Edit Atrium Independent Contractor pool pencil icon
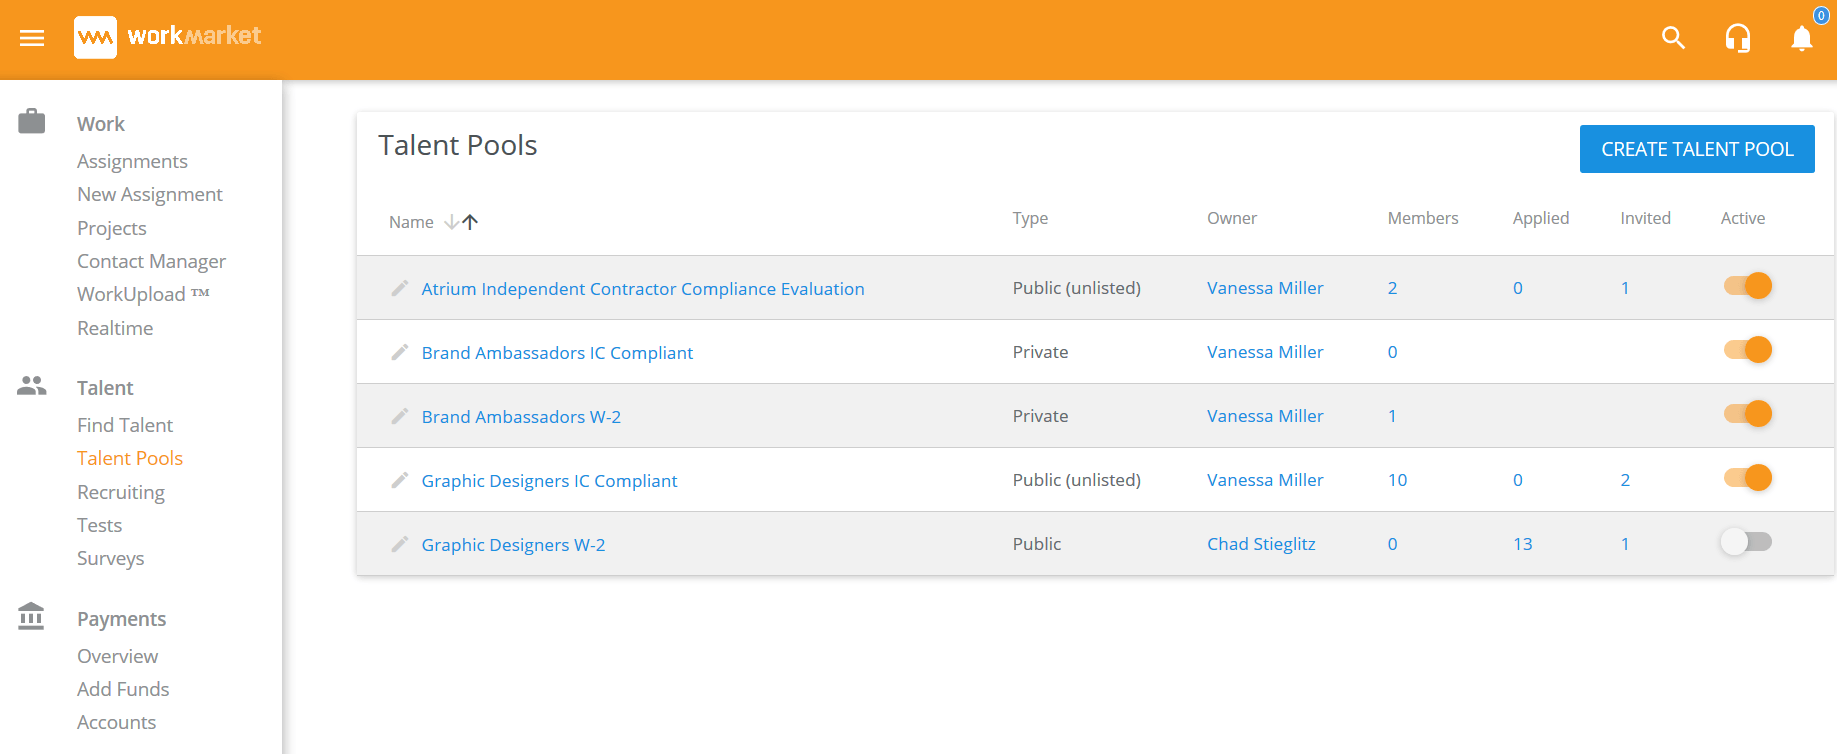Viewport: 1837px width, 754px height. point(400,288)
